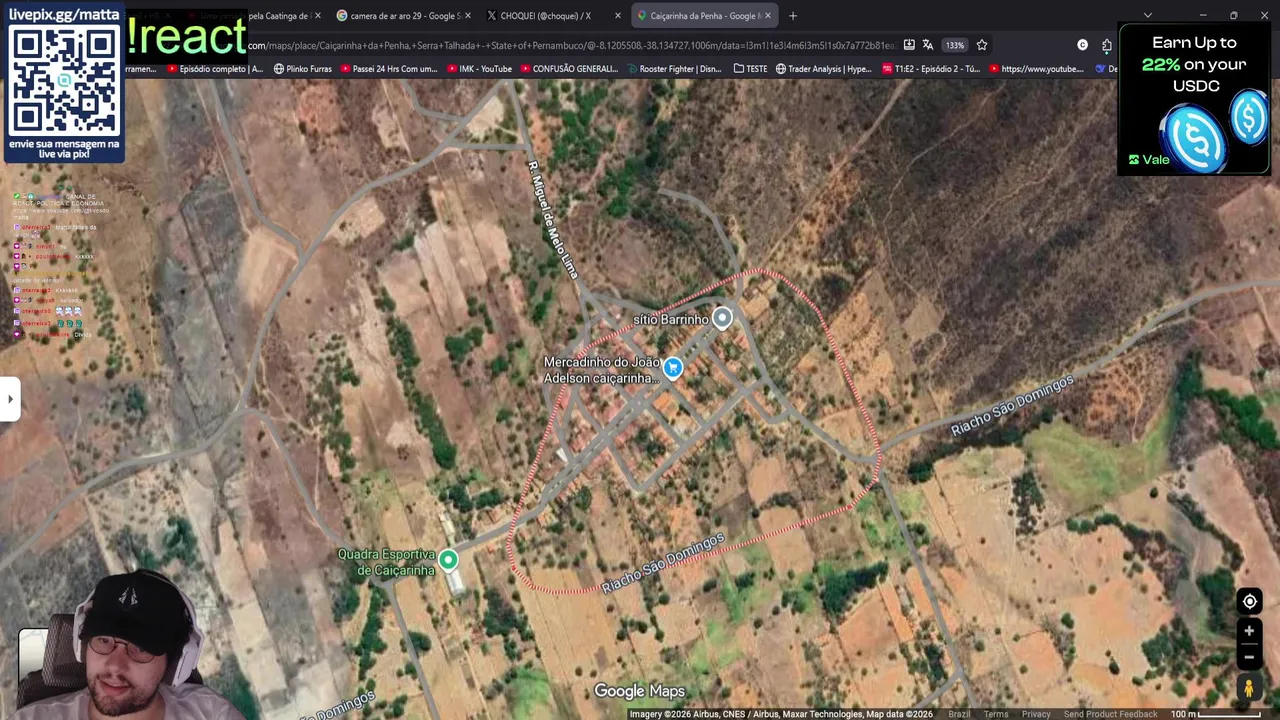Open the Plinko Furras bookmark
This screenshot has width=1280, height=720.
point(303,69)
